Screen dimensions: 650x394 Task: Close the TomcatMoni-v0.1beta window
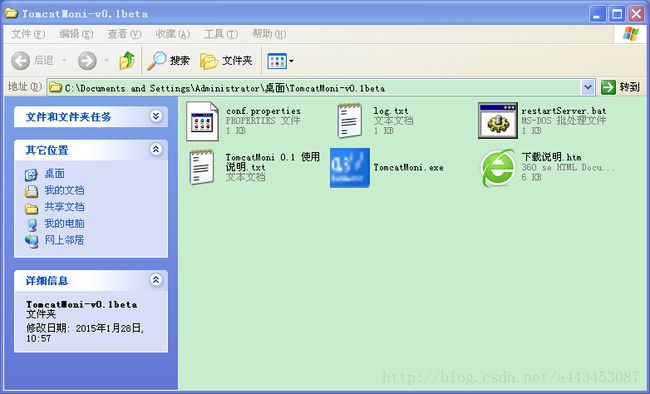point(636,14)
